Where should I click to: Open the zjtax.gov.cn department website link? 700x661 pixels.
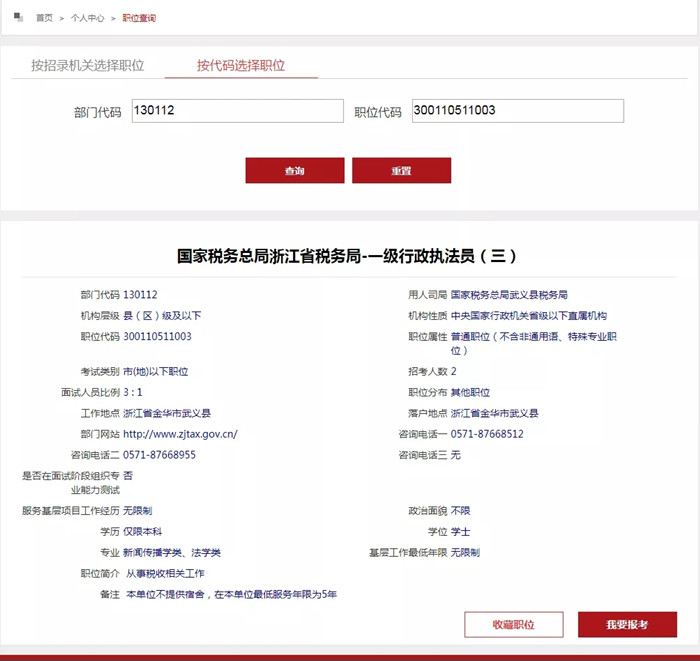coord(180,434)
